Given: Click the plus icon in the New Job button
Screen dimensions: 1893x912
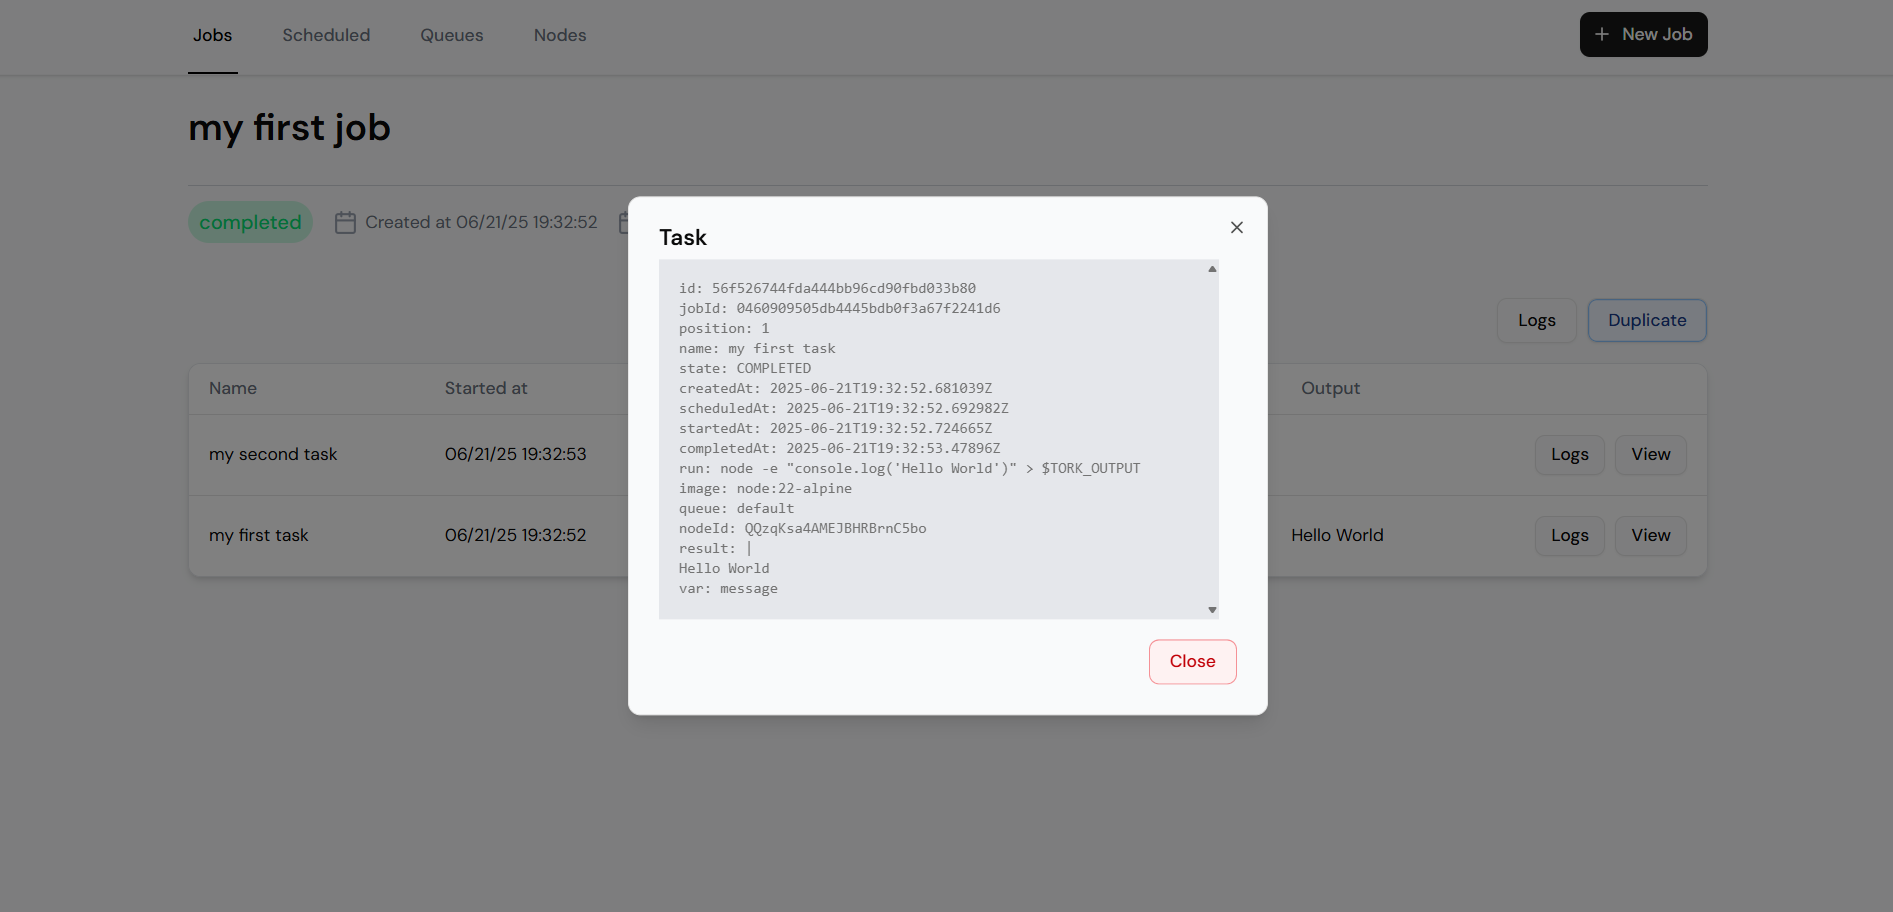Looking at the screenshot, I should tap(1602, 35).
